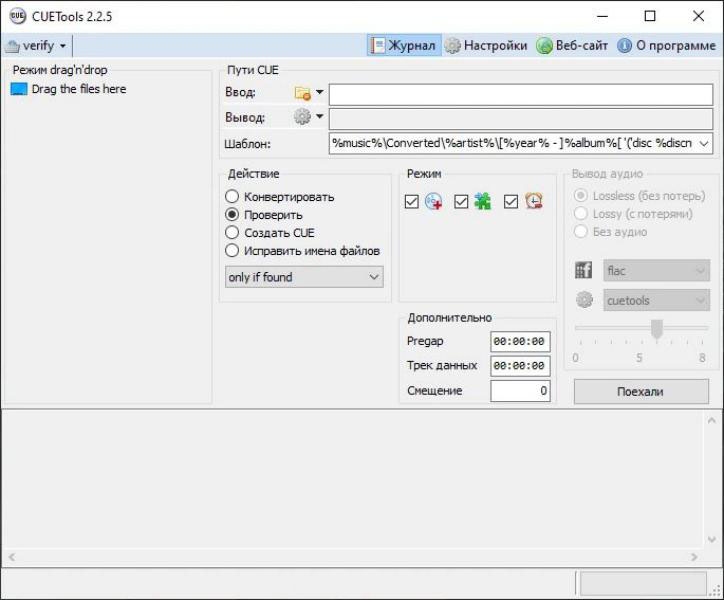Viewport: 724px width, 600px height.
Task: Click the Смещение offset field
Action: click(x=520, y=391)
